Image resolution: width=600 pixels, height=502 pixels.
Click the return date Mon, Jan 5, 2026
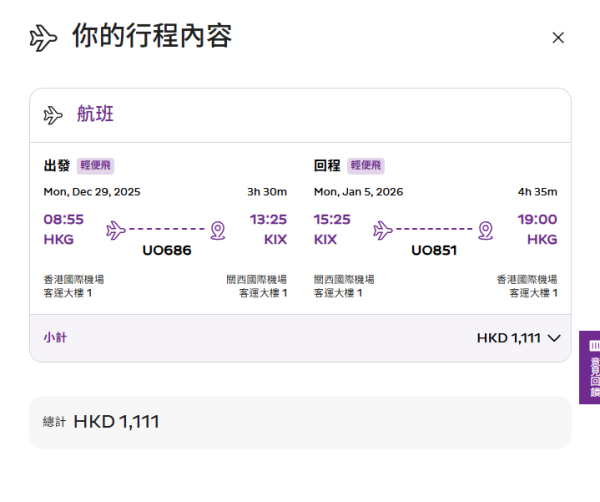[359, 192]
